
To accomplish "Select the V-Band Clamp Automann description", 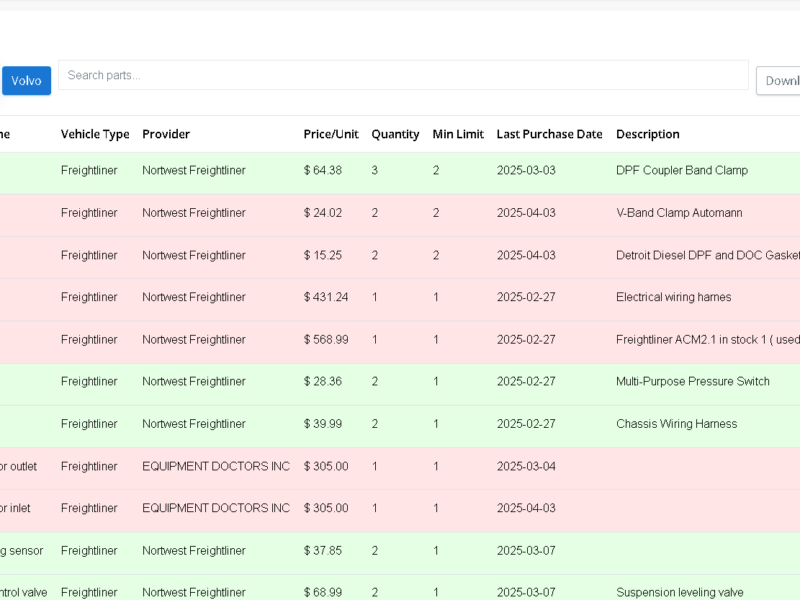I will [x=679, y=213].
